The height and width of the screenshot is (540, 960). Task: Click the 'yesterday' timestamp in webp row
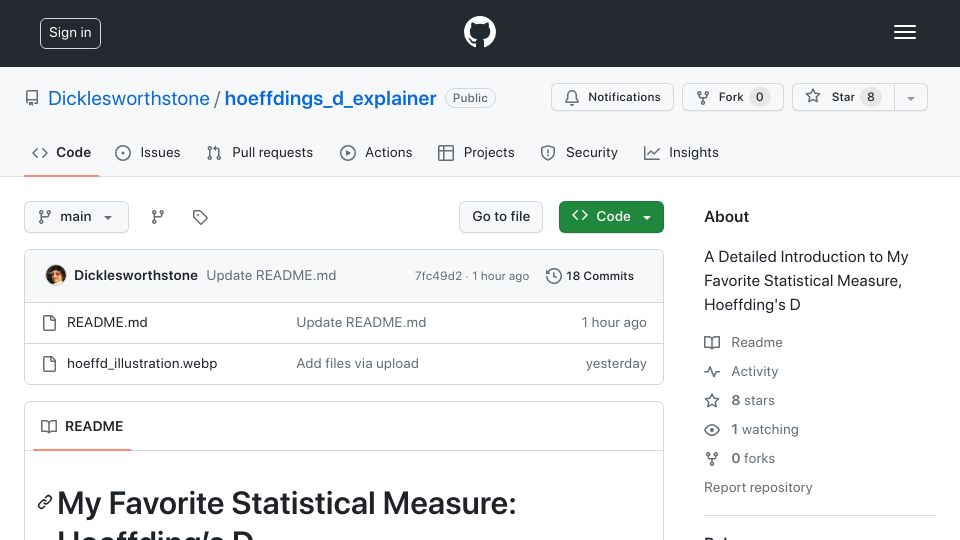616,364
